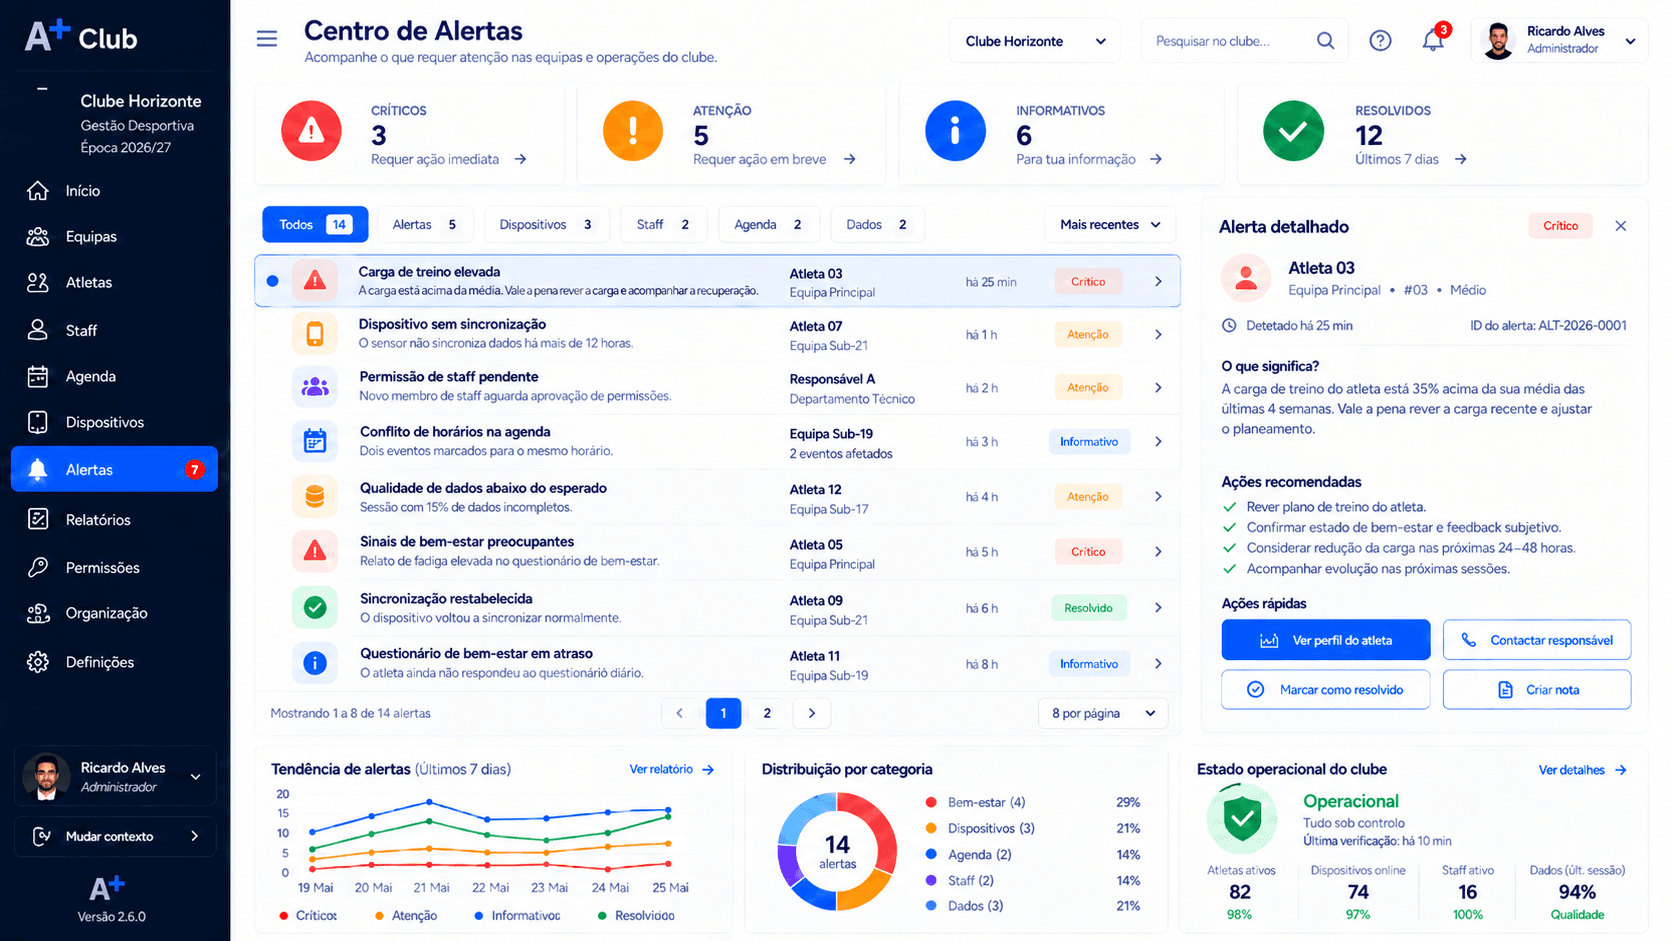Click Criar nota button
This screenshot has width=1672, height=941.
[x=1537, y=690]
